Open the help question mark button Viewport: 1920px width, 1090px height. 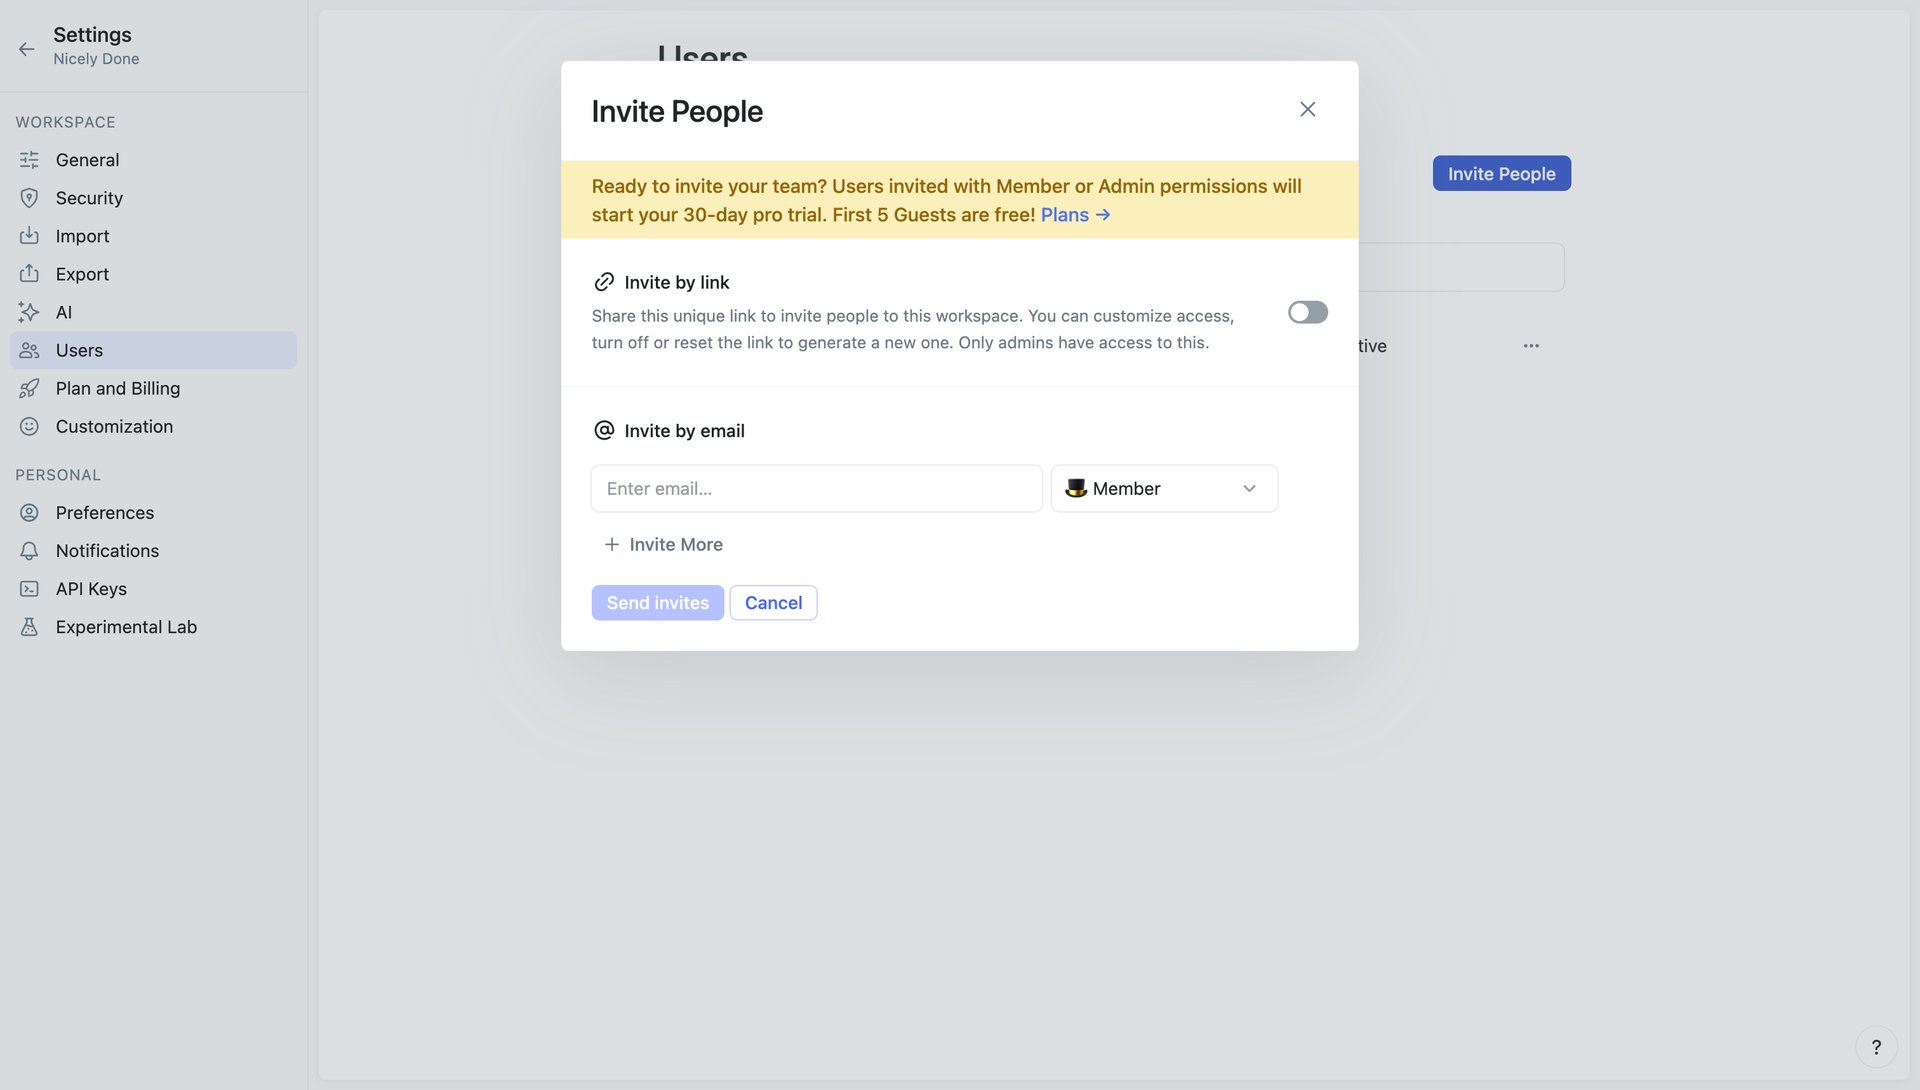click(x=1878, y=1046)
